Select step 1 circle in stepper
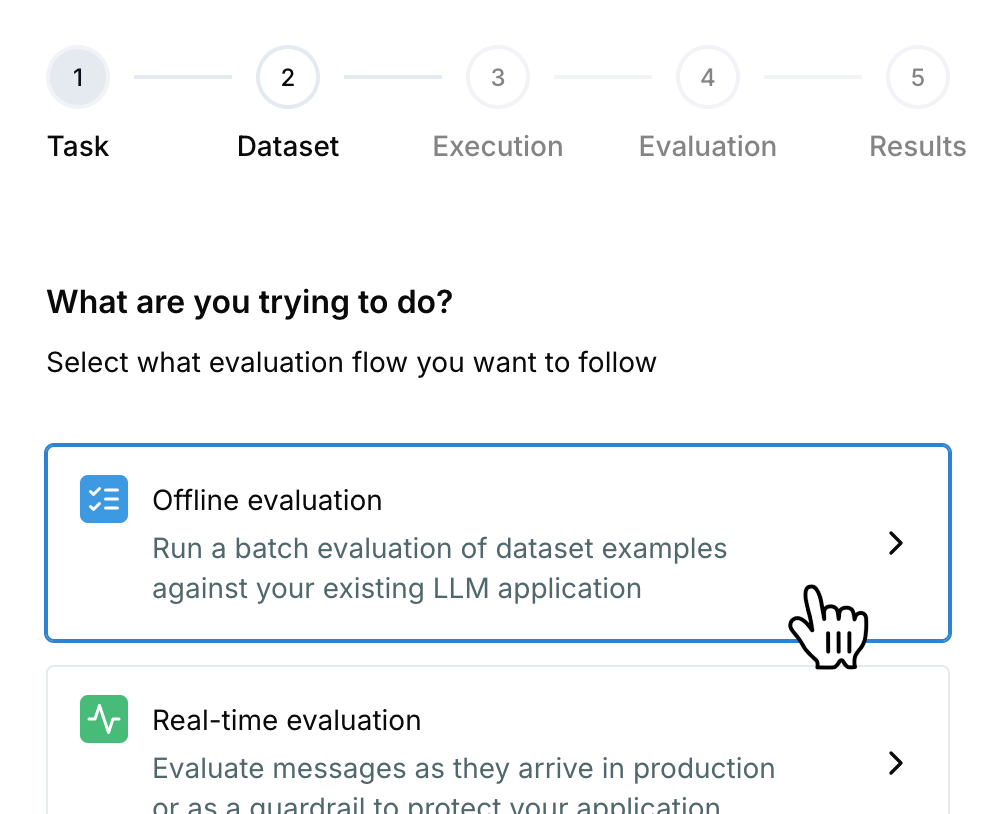Image resolution: width=994 pixels, height=814 pixels. 78,77
